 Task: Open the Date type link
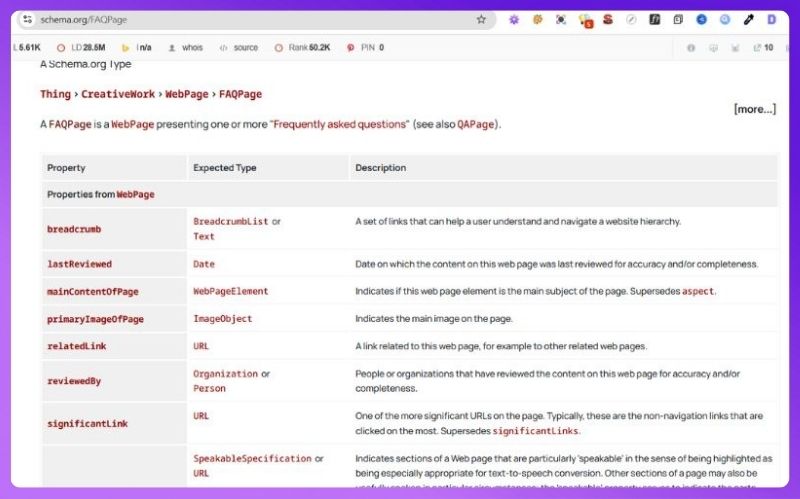point(204,264)
